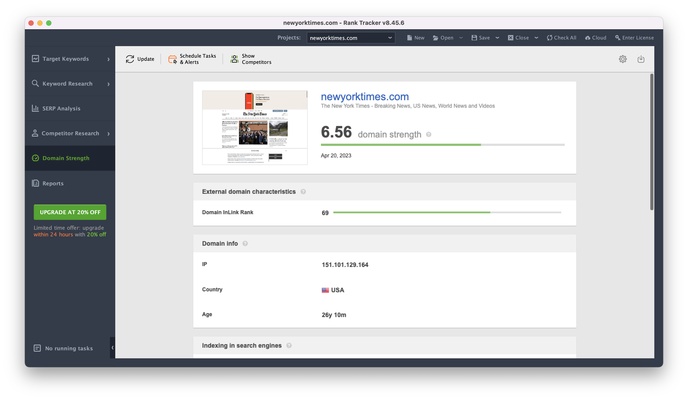This screenshot has width=688, height=400.
Task: Click No running tasks status
Action: (69, 348)
